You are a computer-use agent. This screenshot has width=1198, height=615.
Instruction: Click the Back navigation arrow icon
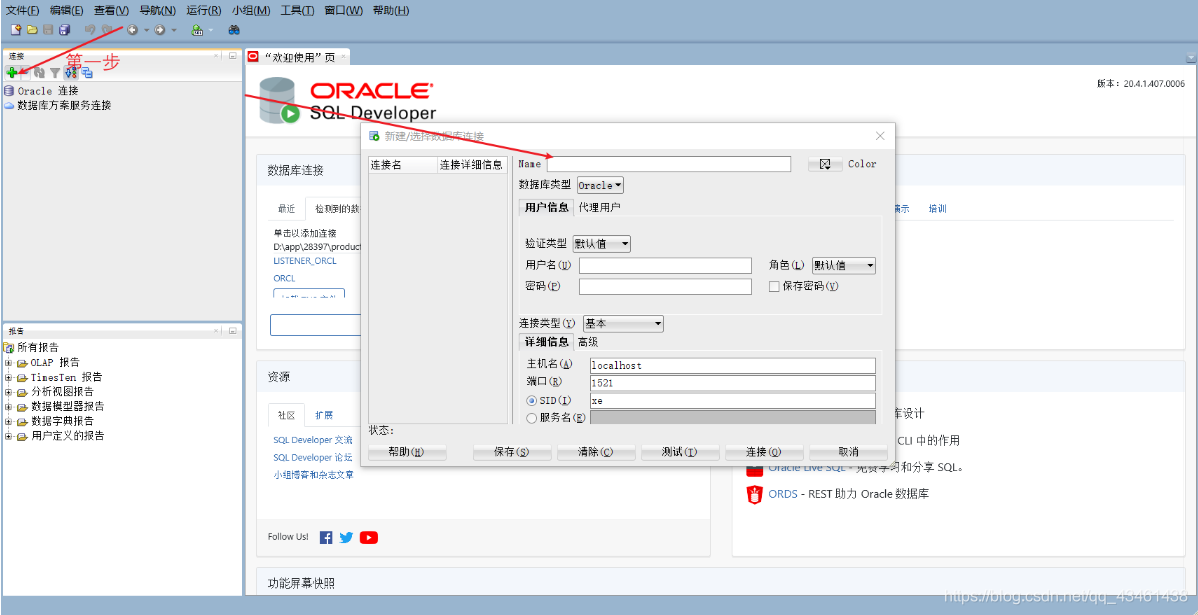[133, 28]
